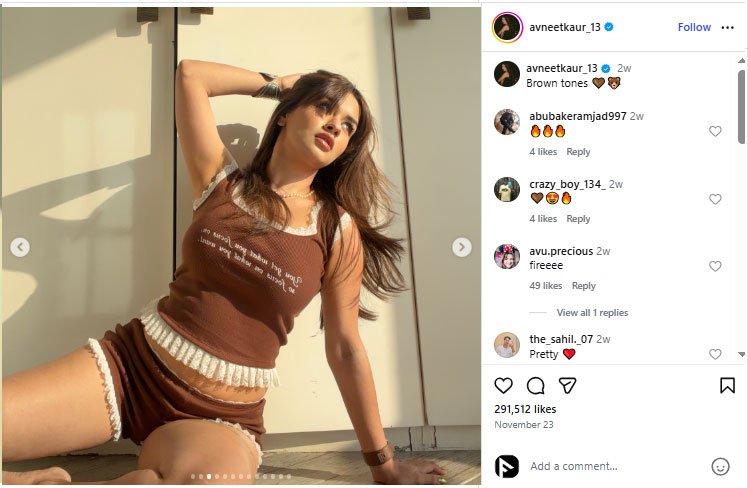Screen dimensions: 748x488
Task: Share post via paper plane icon
Action: point(567,385)
